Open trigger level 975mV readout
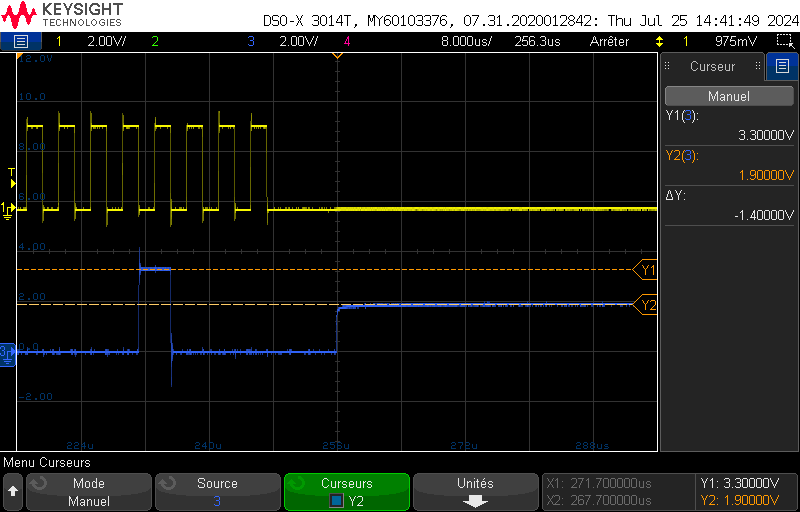The height and width of the screenshot is (512, 800). coord(736,42)
